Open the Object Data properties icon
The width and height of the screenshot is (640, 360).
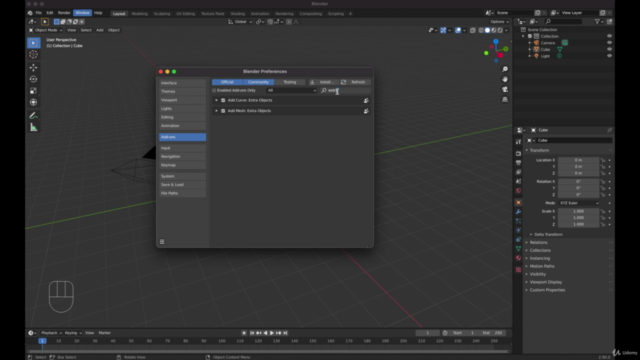pyautogui.click(x=518, y=249)
